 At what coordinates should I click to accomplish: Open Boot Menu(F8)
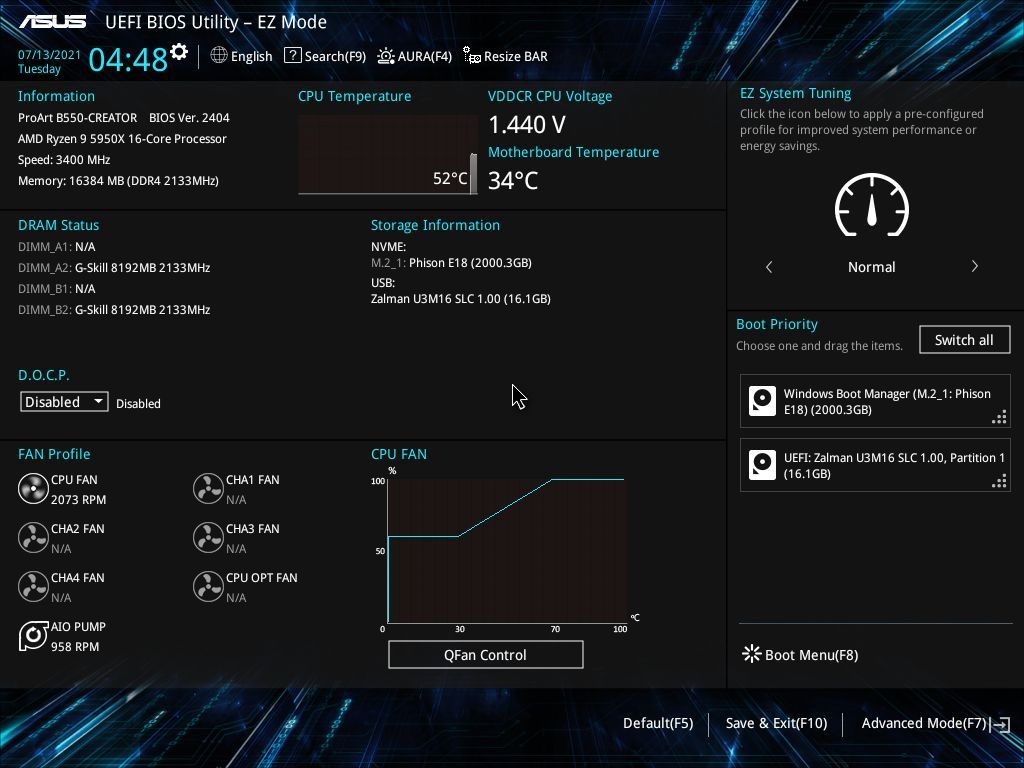(x=800, y=654)
